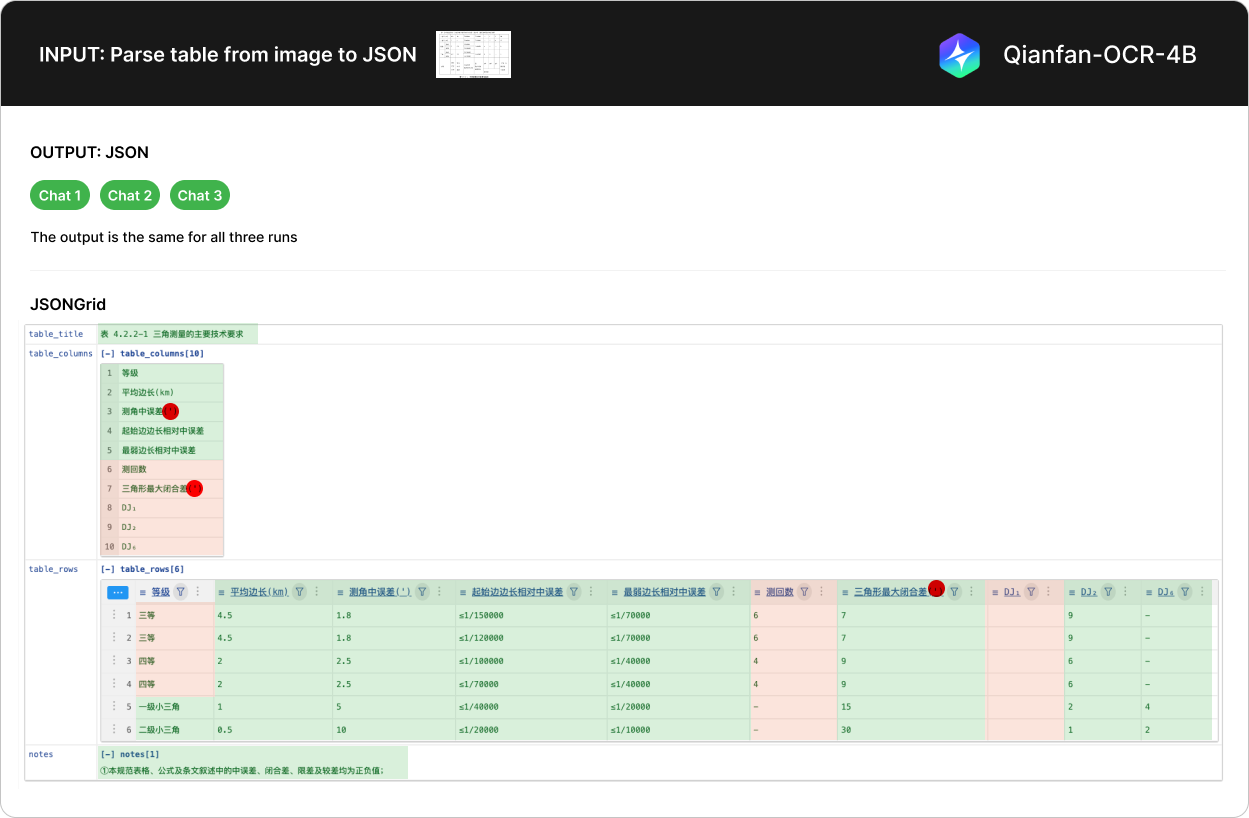Select the table_title value cell
The image size is (1249, 818).
177,334
